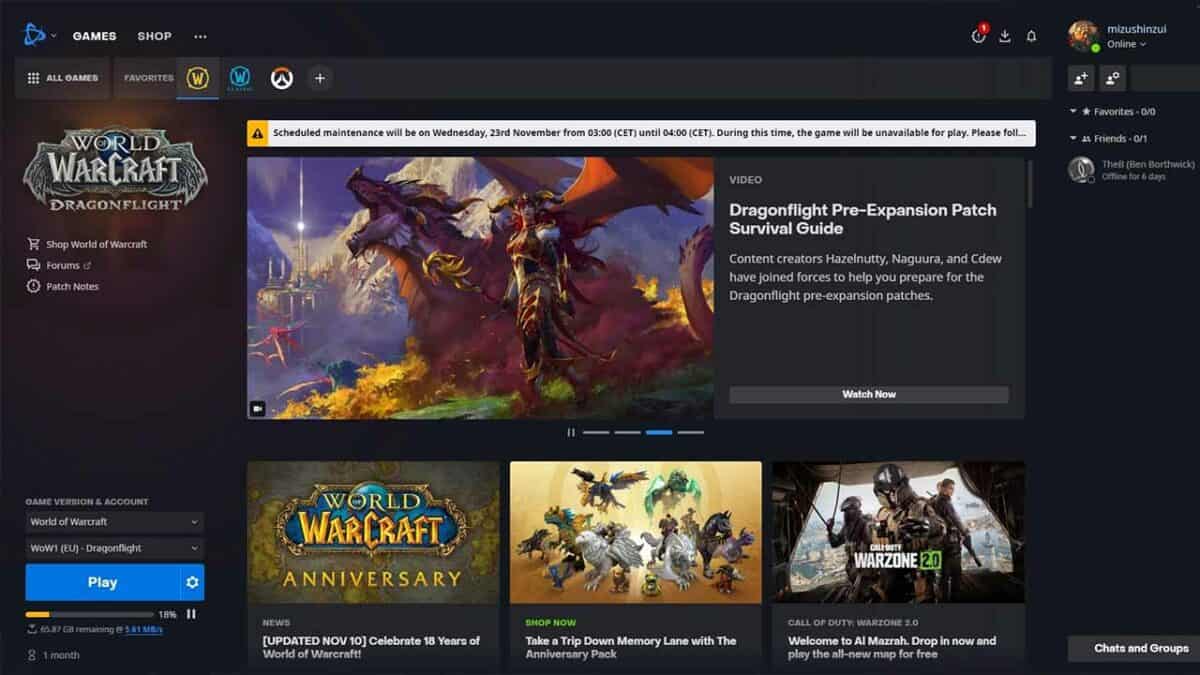The image size is (1200, 675).
Task: Focus the friends search field
Action: click(x=1165, y=78)
